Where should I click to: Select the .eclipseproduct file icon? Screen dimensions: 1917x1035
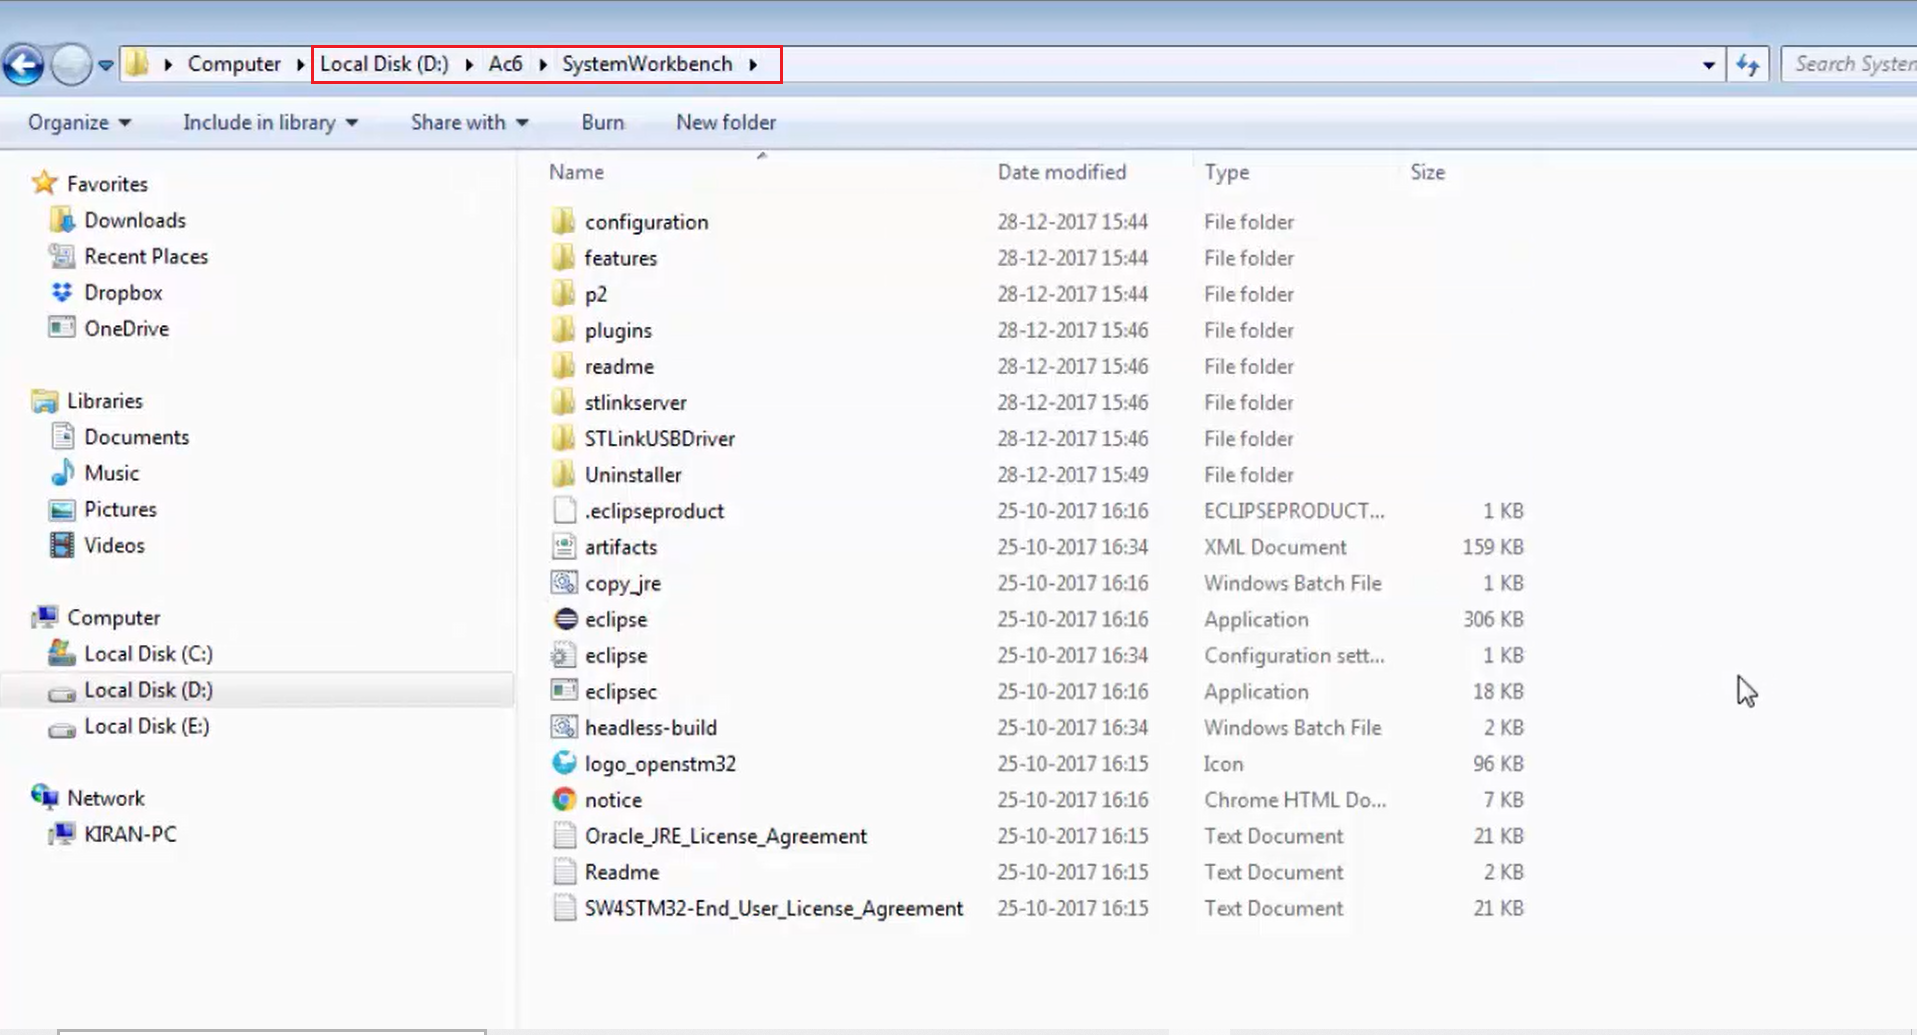click(564, 510)
